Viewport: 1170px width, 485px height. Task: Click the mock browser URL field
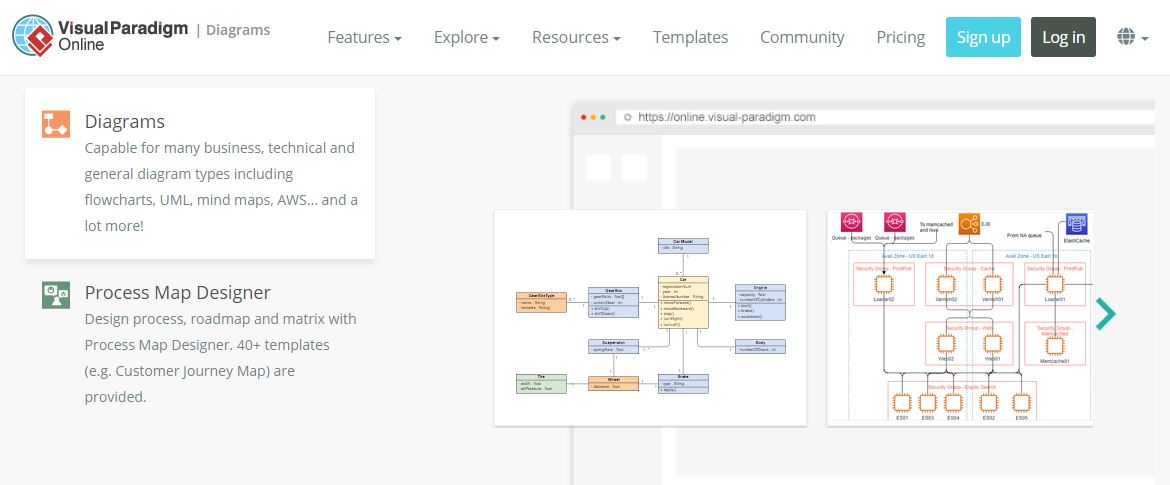tap(885, 117)
